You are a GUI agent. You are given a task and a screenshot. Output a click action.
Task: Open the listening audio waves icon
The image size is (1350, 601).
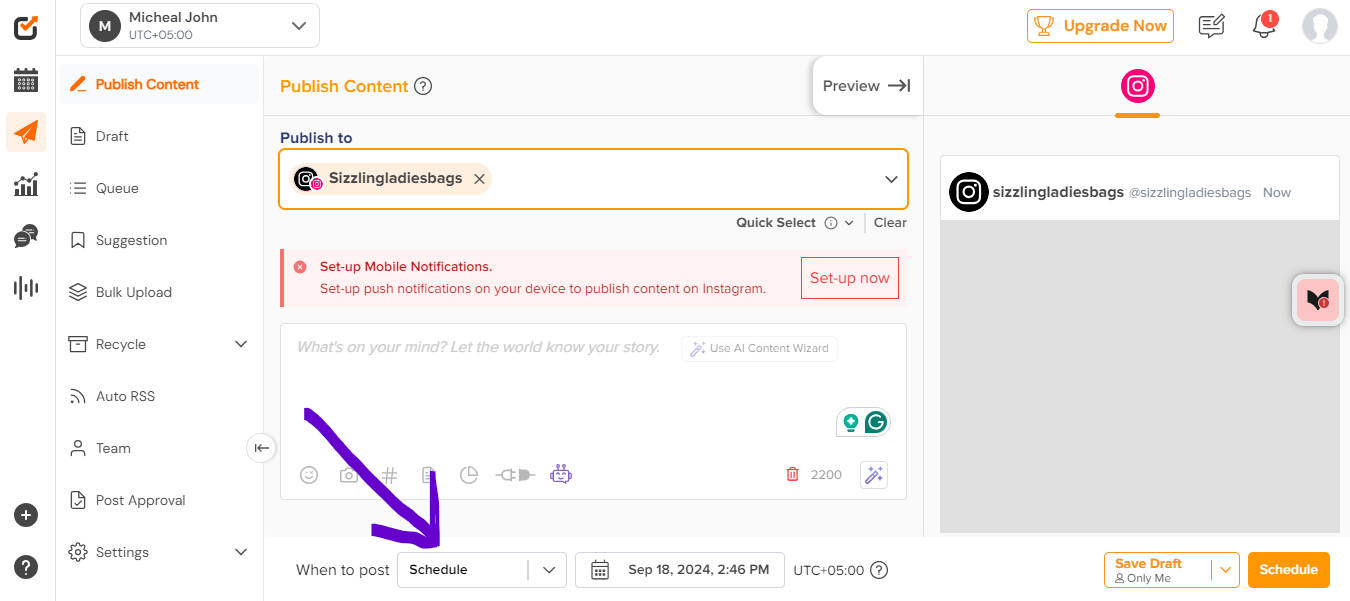coord(26,288)
